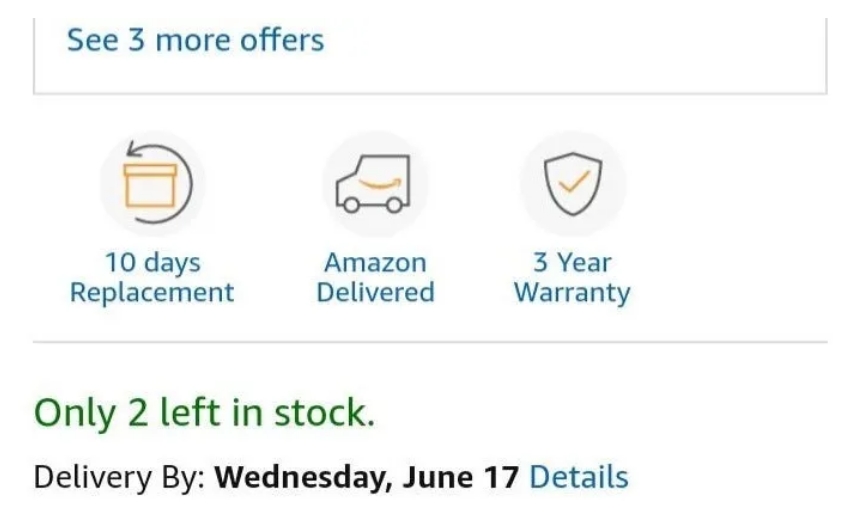Click the return arrow around the box

point(176,198)
